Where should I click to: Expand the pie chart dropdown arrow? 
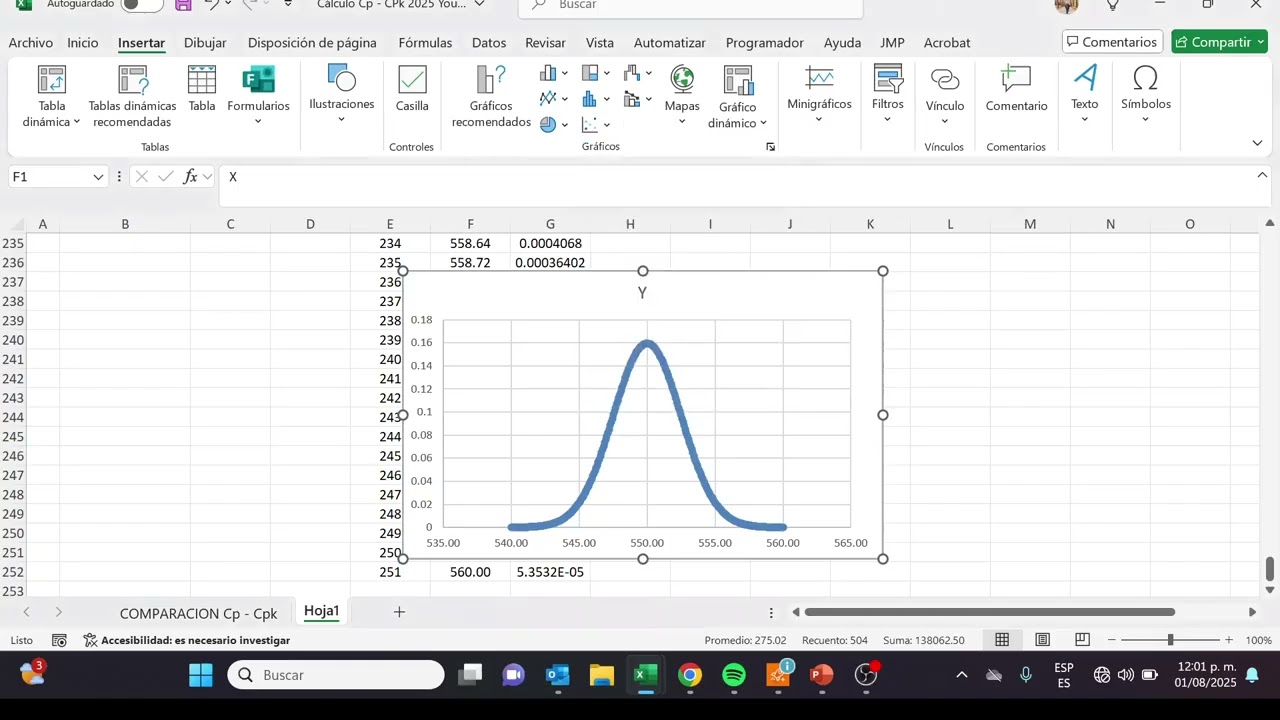(565, 125)
